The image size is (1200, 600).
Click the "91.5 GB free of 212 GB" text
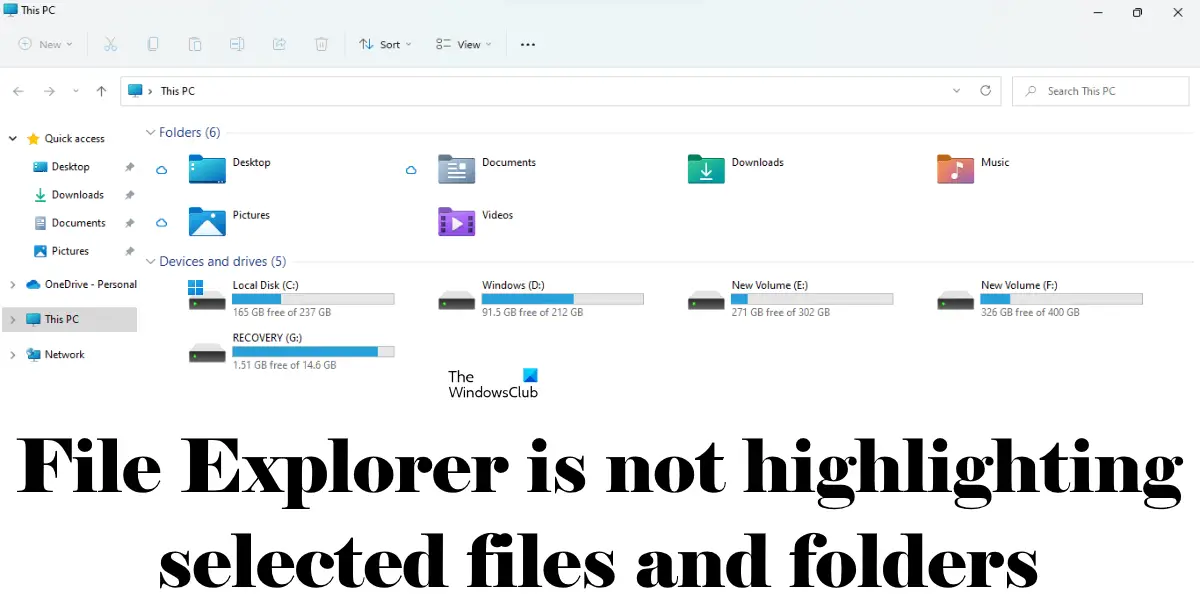(x=533, y=313)
